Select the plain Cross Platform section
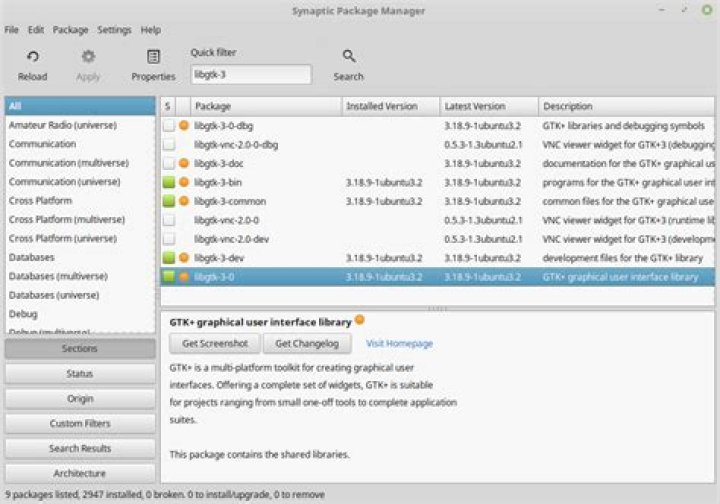This screenshot has height=504, width=720. [80, 201]
